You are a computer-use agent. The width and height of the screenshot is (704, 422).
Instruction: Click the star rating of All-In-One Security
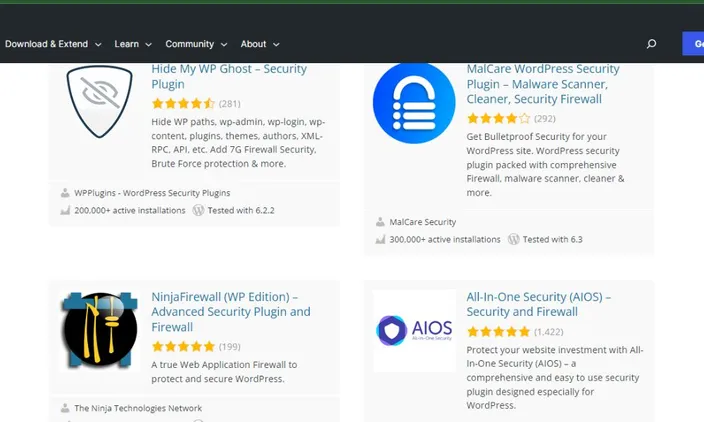tap(498, 332)
